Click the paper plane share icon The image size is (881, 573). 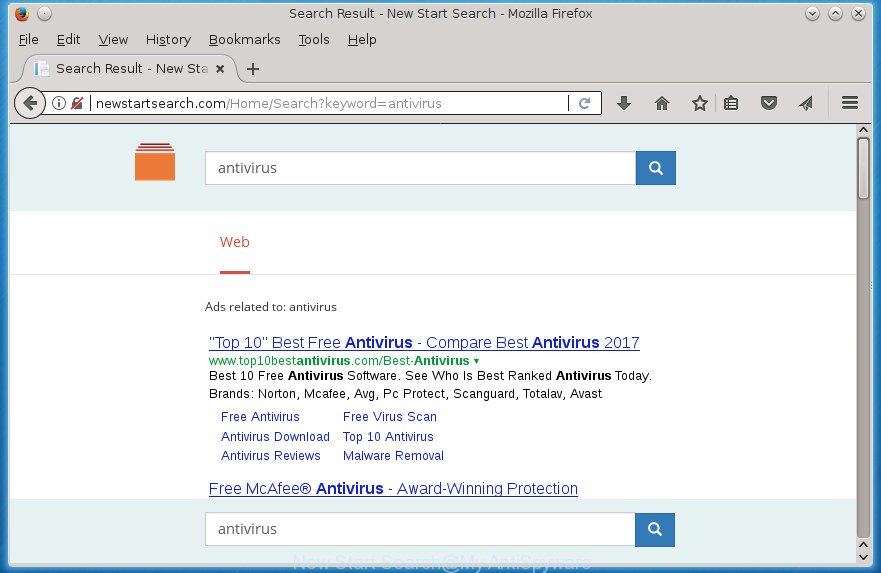(806, 103)
